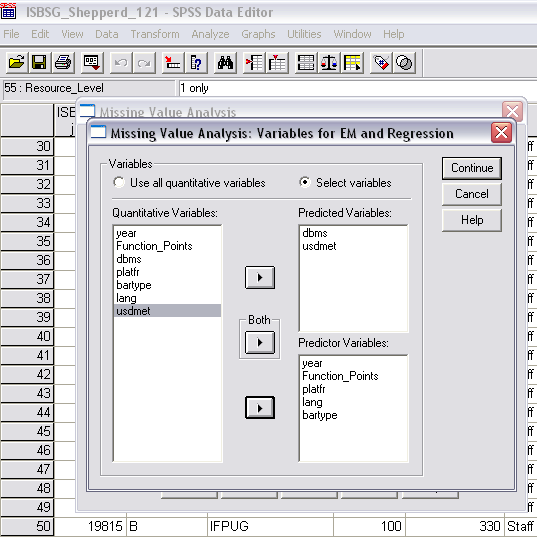Image resolution: width=537 pixels, height=537 pixels.
Task: Open the Graphs menu
Action: tap(258, 34)
